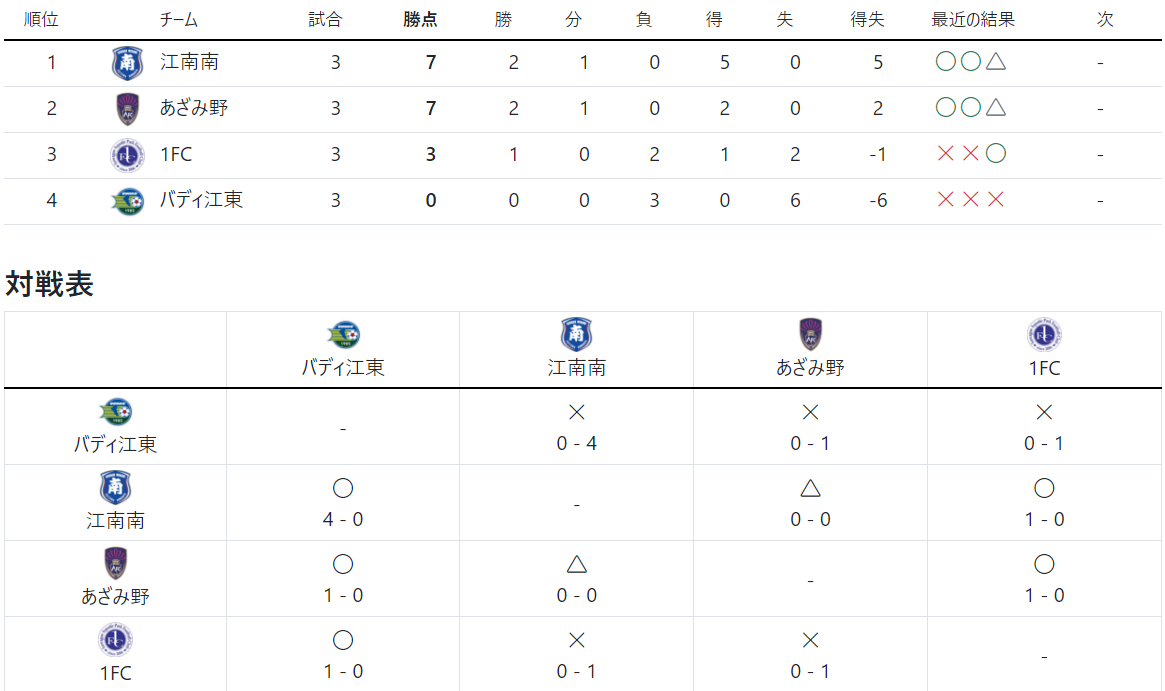Click the 江南南 crest in the matrix column header

[577, 334]
